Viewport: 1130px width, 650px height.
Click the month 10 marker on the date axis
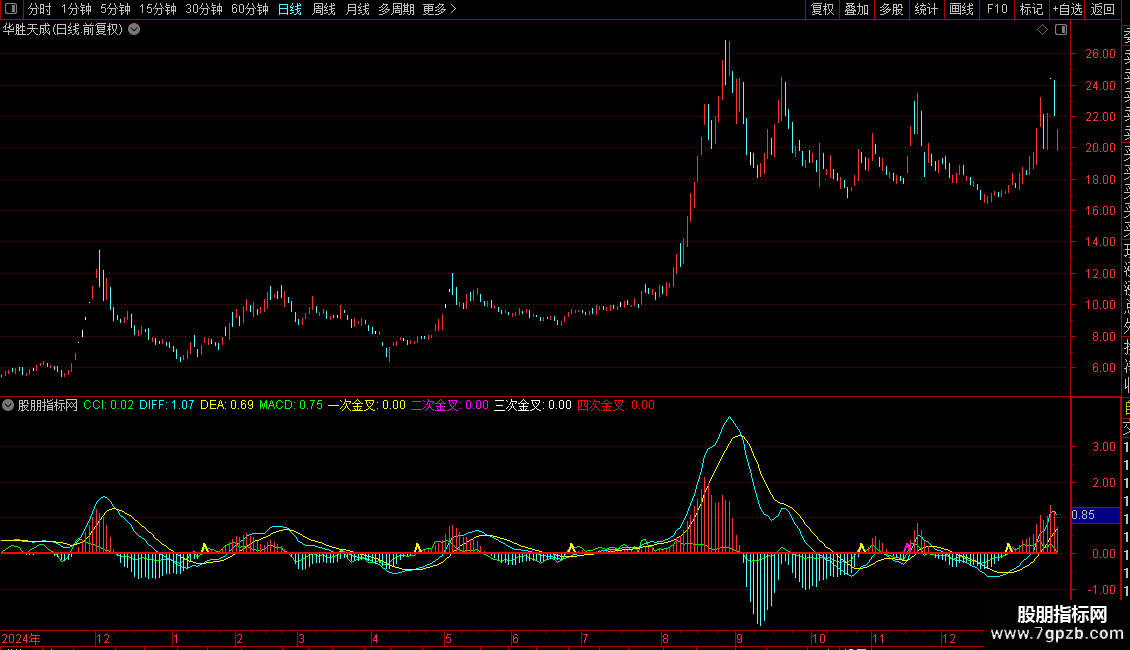click(819, 638)
